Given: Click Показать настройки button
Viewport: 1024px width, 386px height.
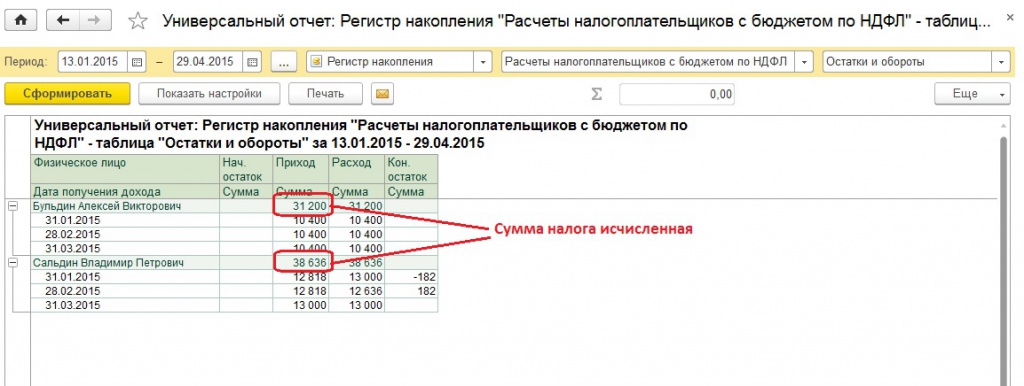Looking at the screenshot, I should pos(209,94).
